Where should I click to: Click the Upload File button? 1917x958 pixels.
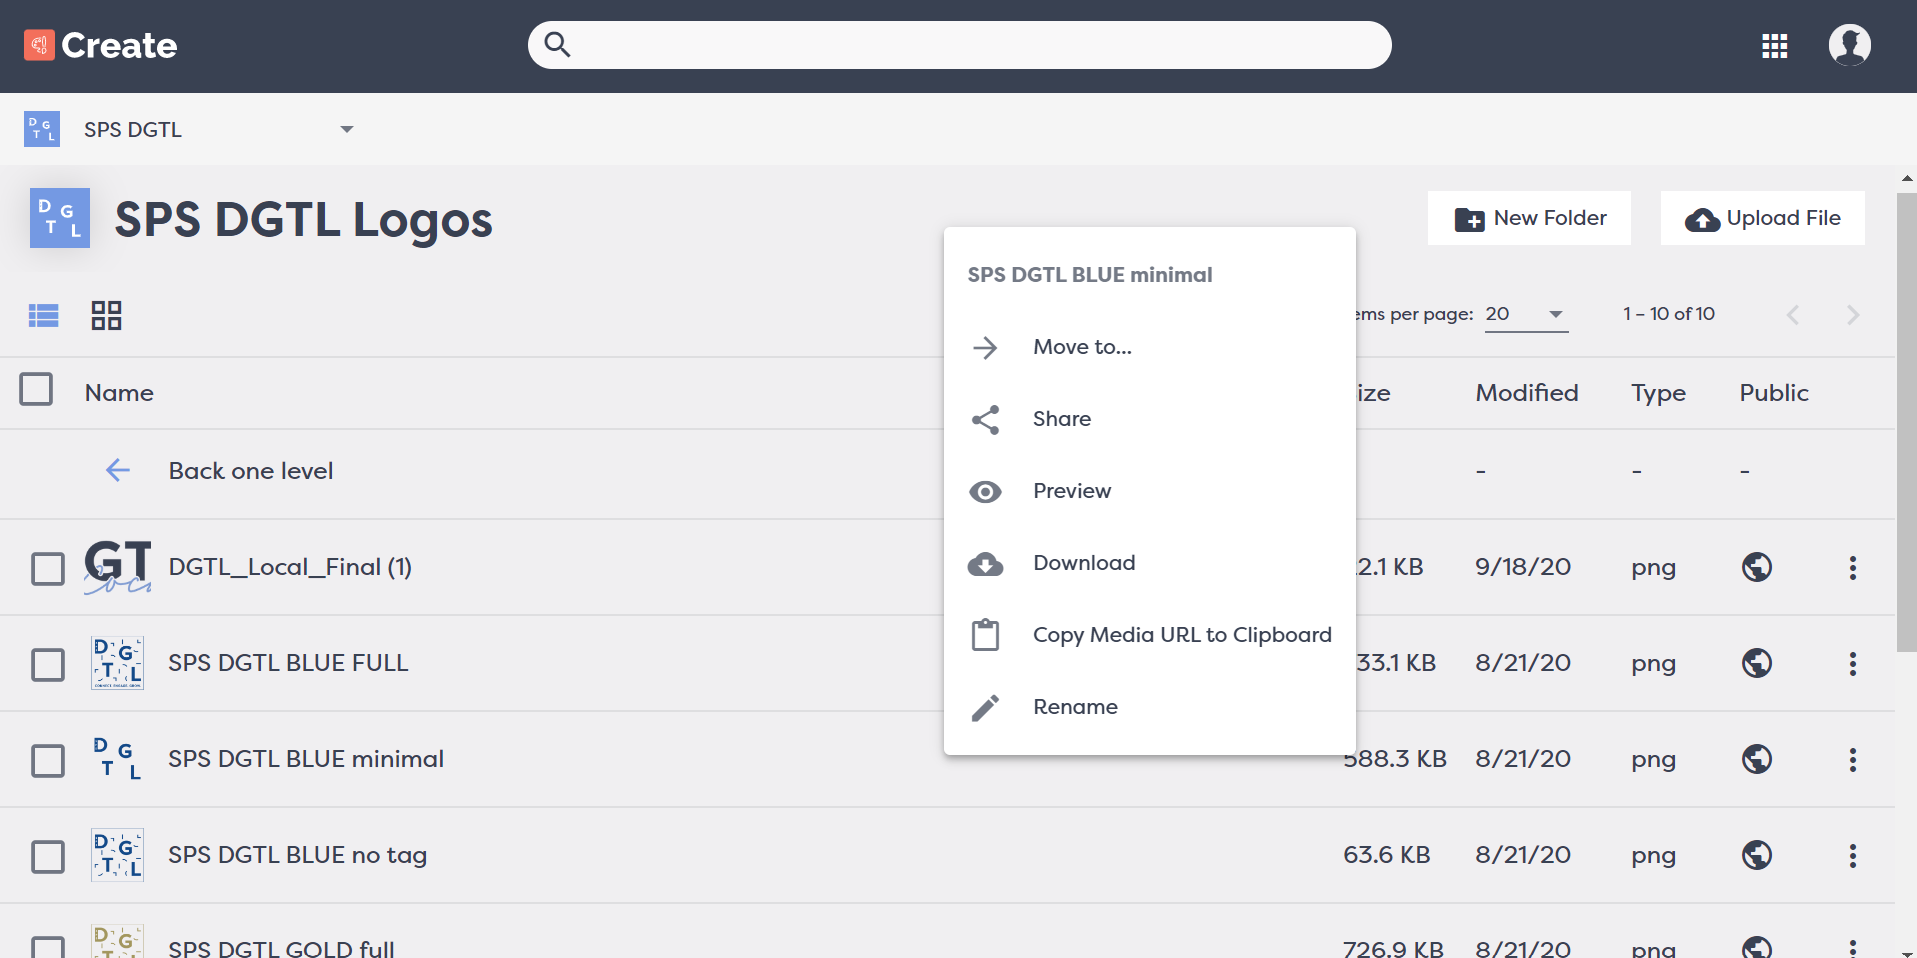1763,218
